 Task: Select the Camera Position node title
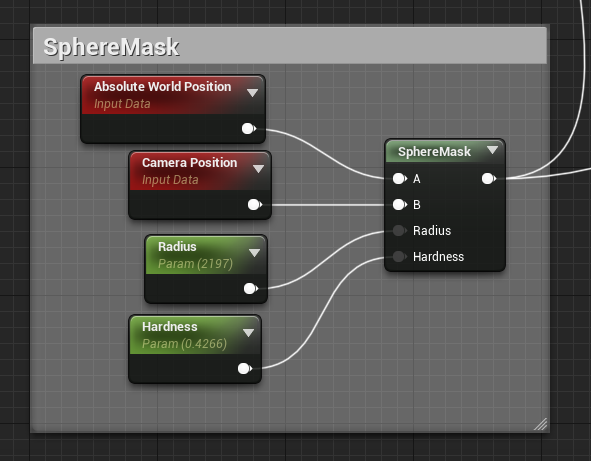pos(190,163)
